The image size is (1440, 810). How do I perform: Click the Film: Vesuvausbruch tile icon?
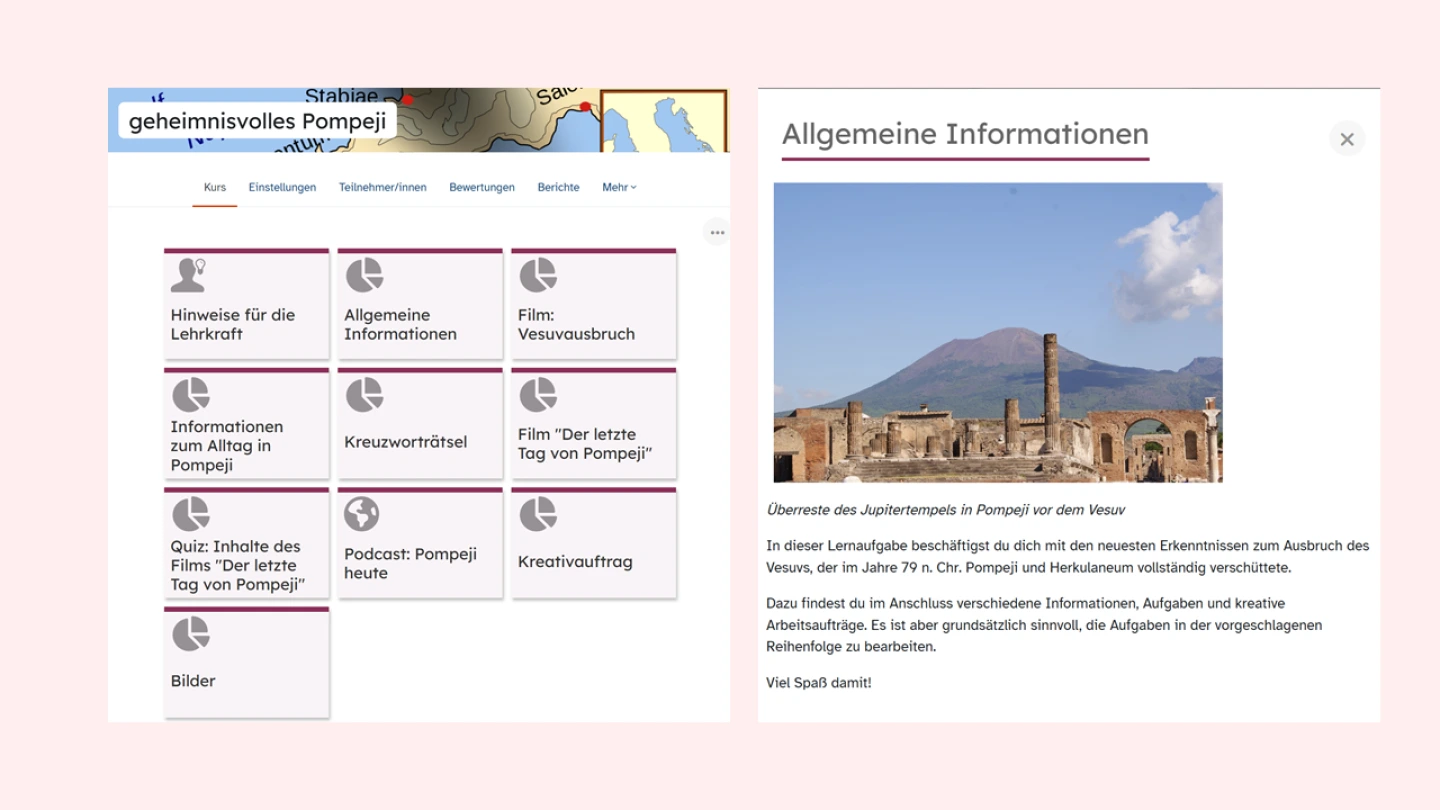538,275
